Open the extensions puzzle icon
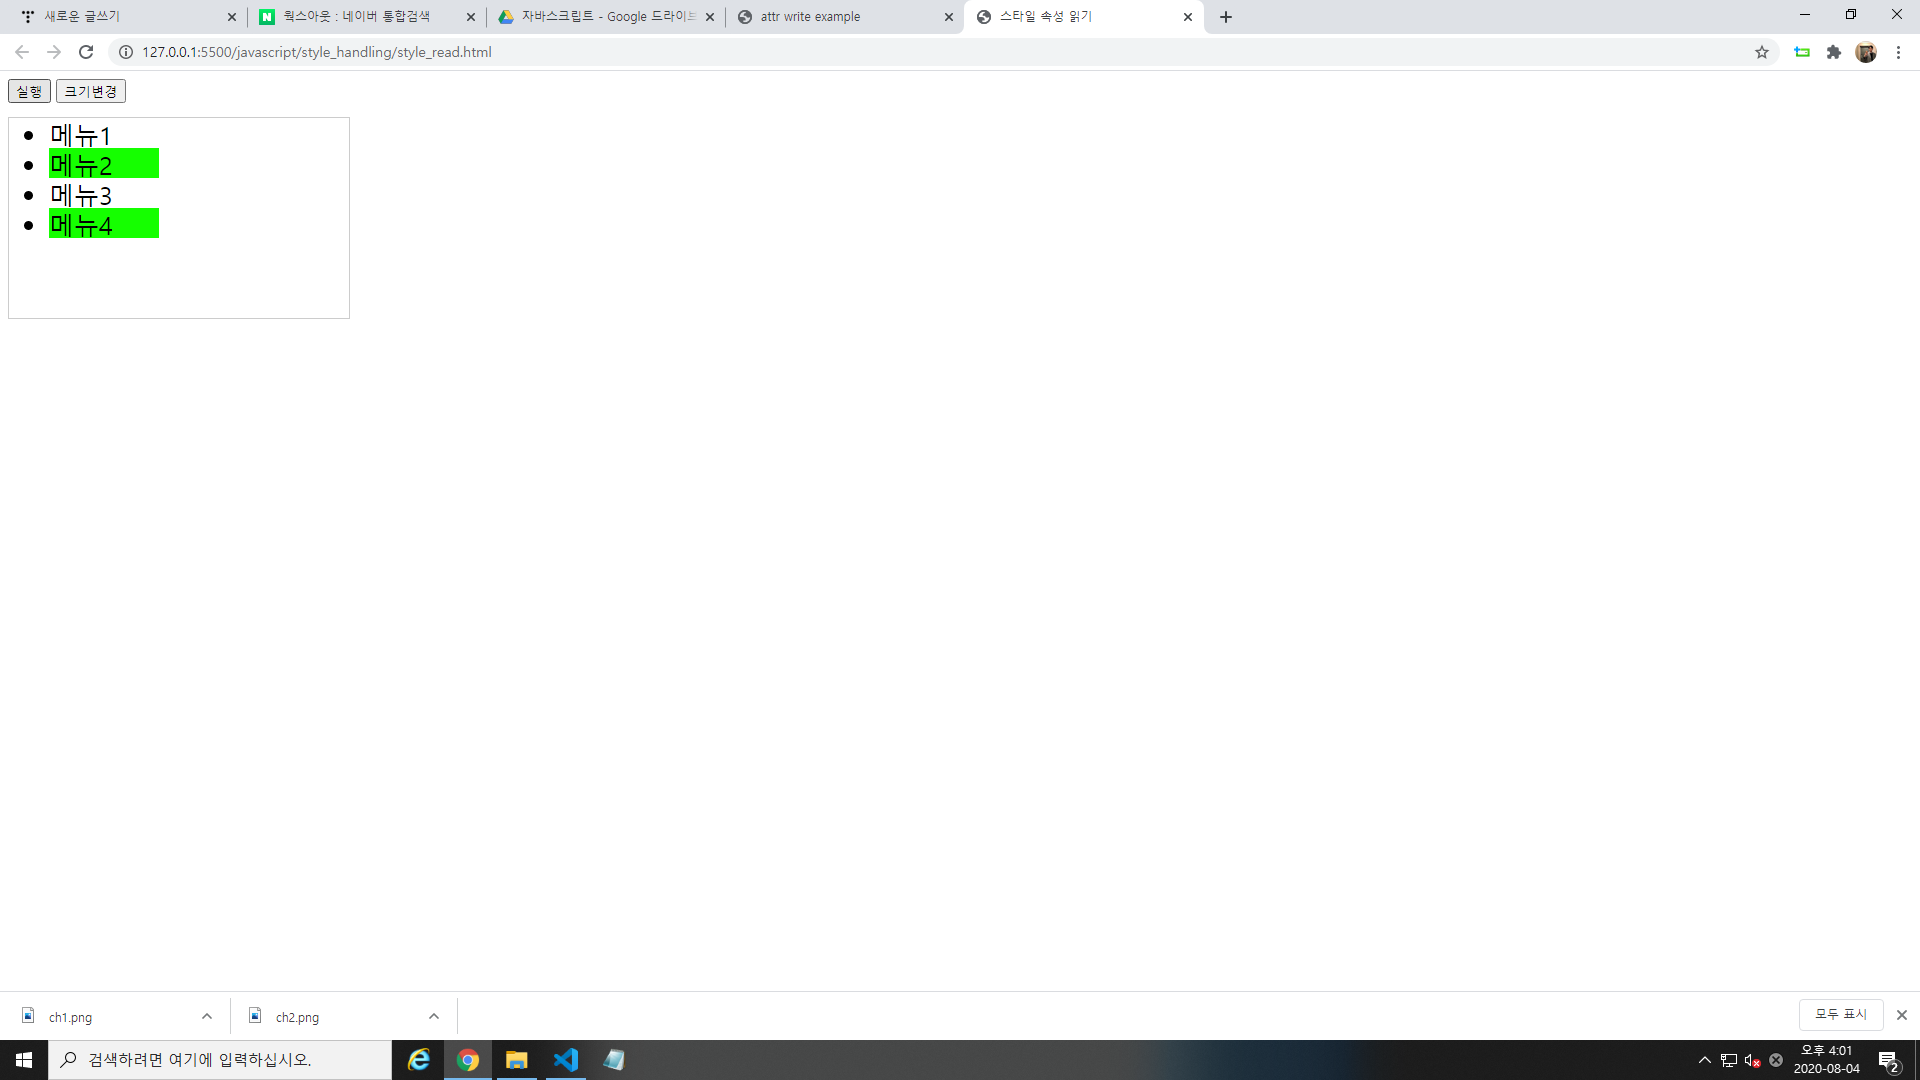 coord(1833,52)
